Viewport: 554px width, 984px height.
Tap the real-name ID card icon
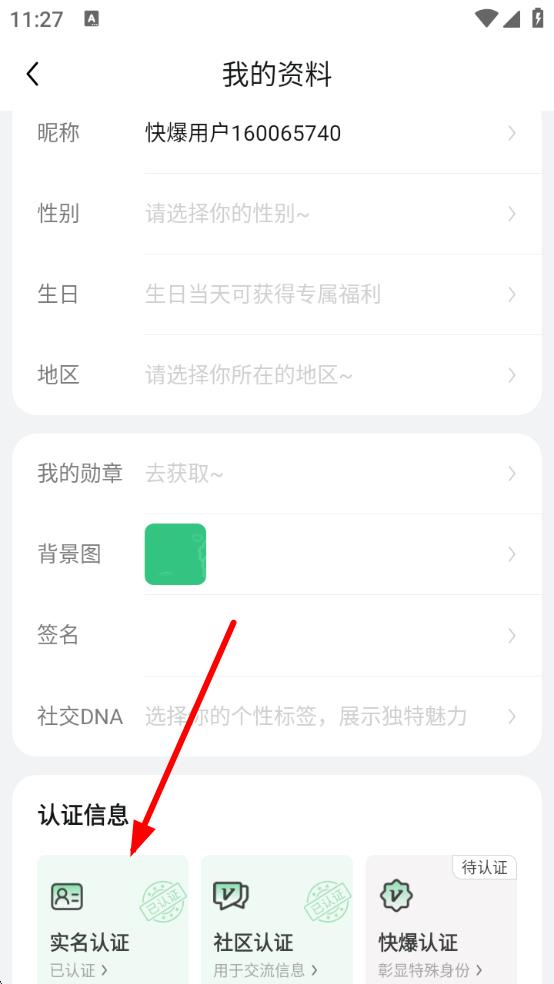point(67,896)
